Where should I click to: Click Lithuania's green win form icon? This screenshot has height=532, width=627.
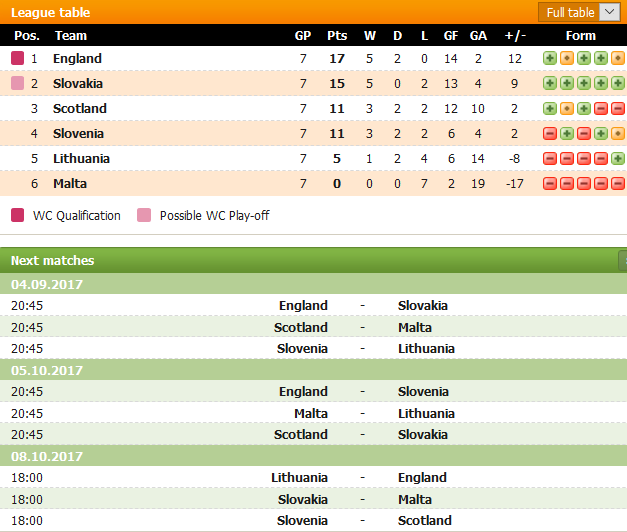click(x=619, y=158)
